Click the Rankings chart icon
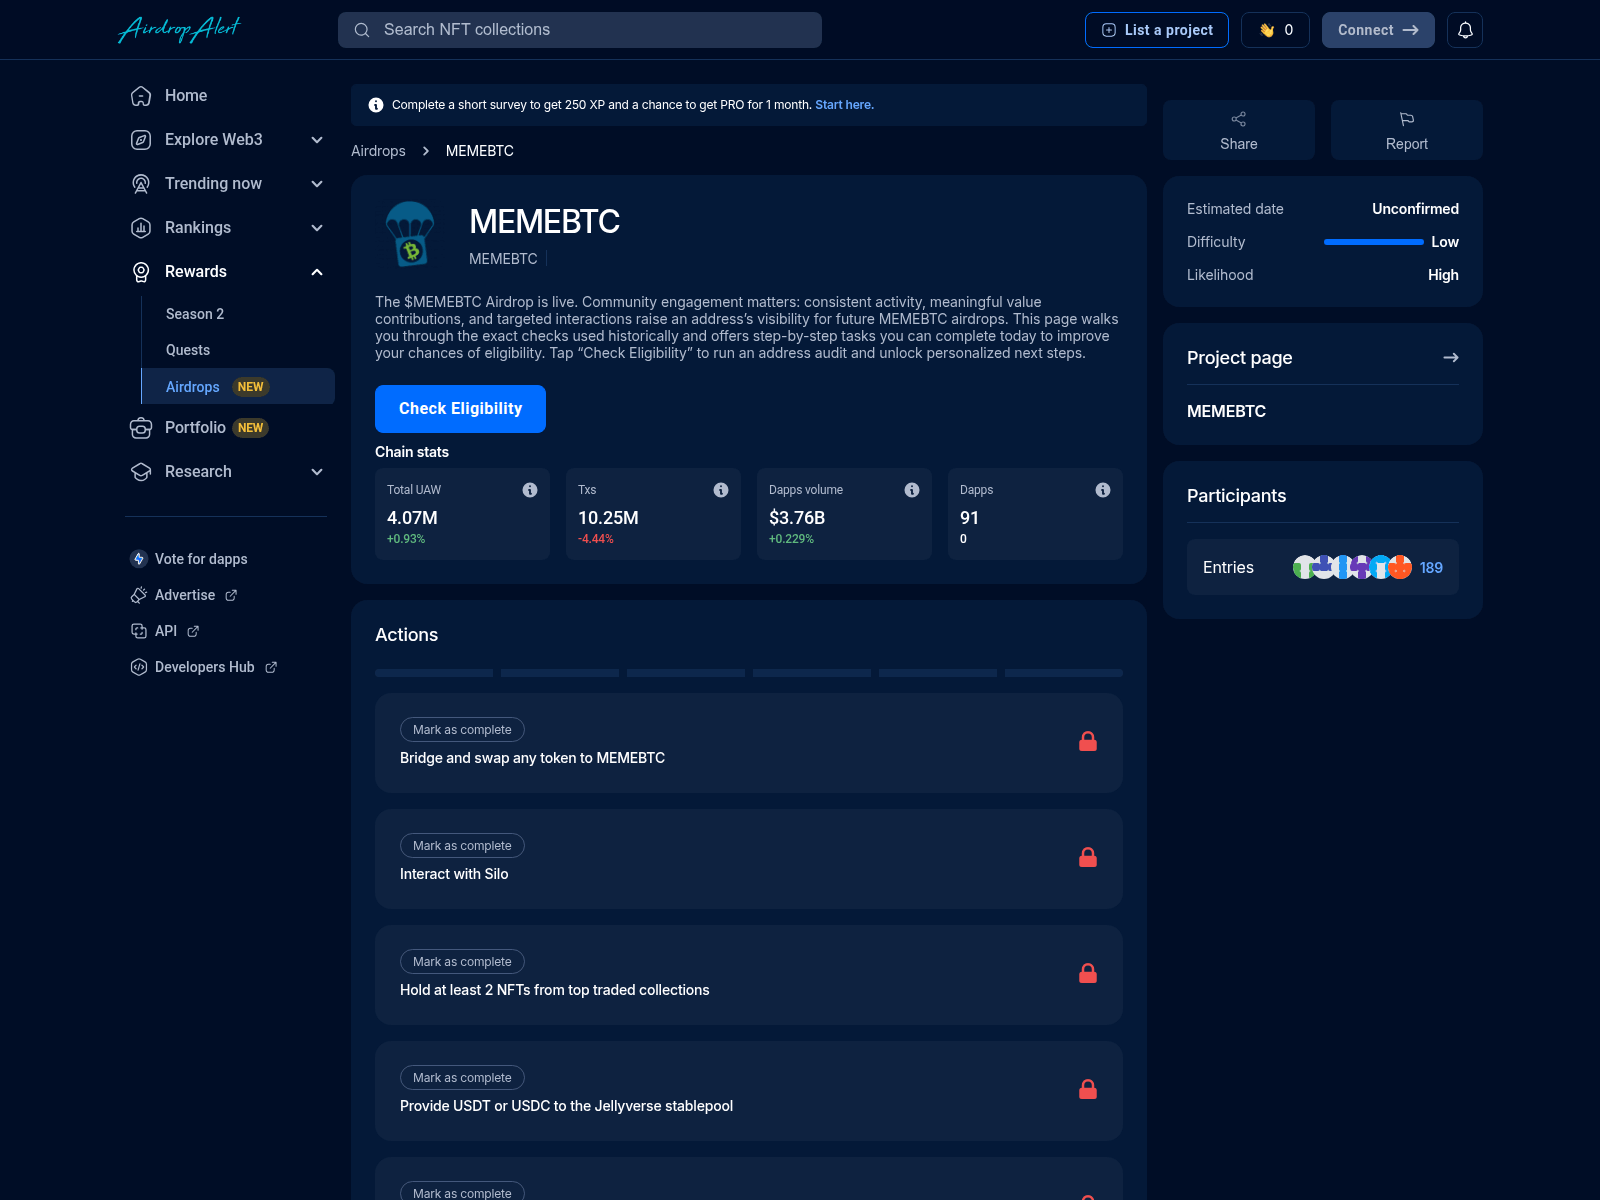 point(141,228)
